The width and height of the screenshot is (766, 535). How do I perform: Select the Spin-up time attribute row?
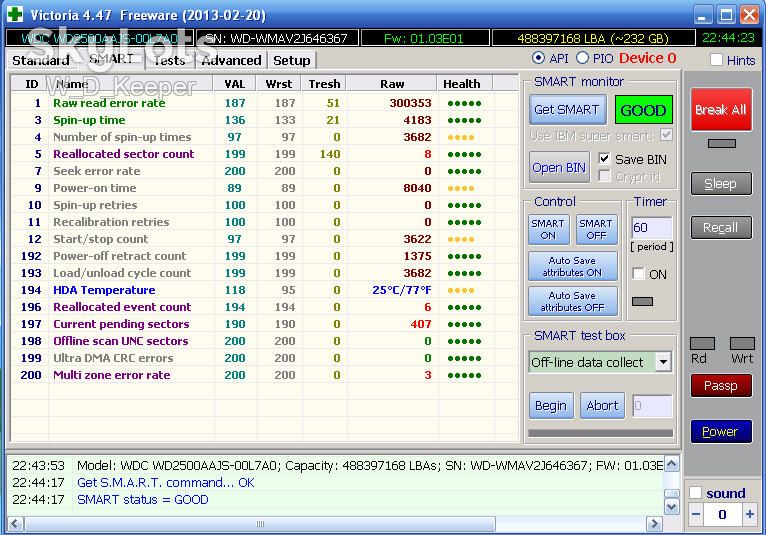point(264,120)
